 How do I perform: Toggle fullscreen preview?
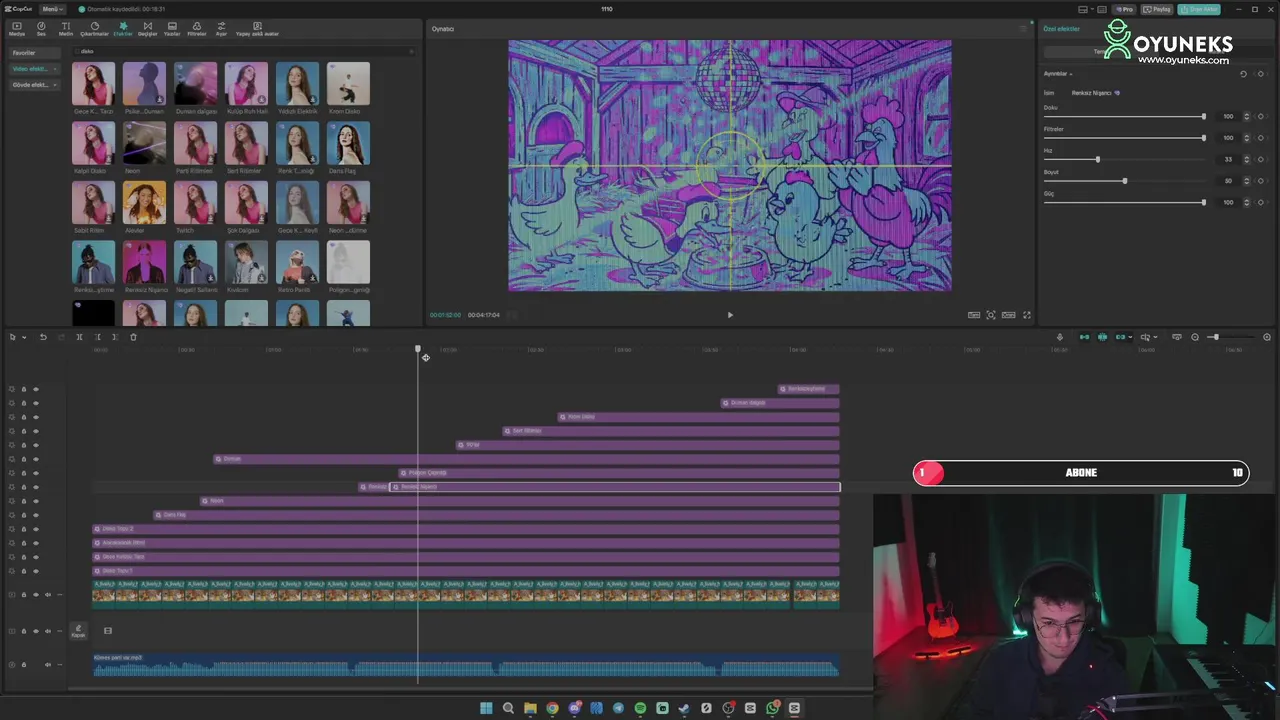tap(1026, 315)
